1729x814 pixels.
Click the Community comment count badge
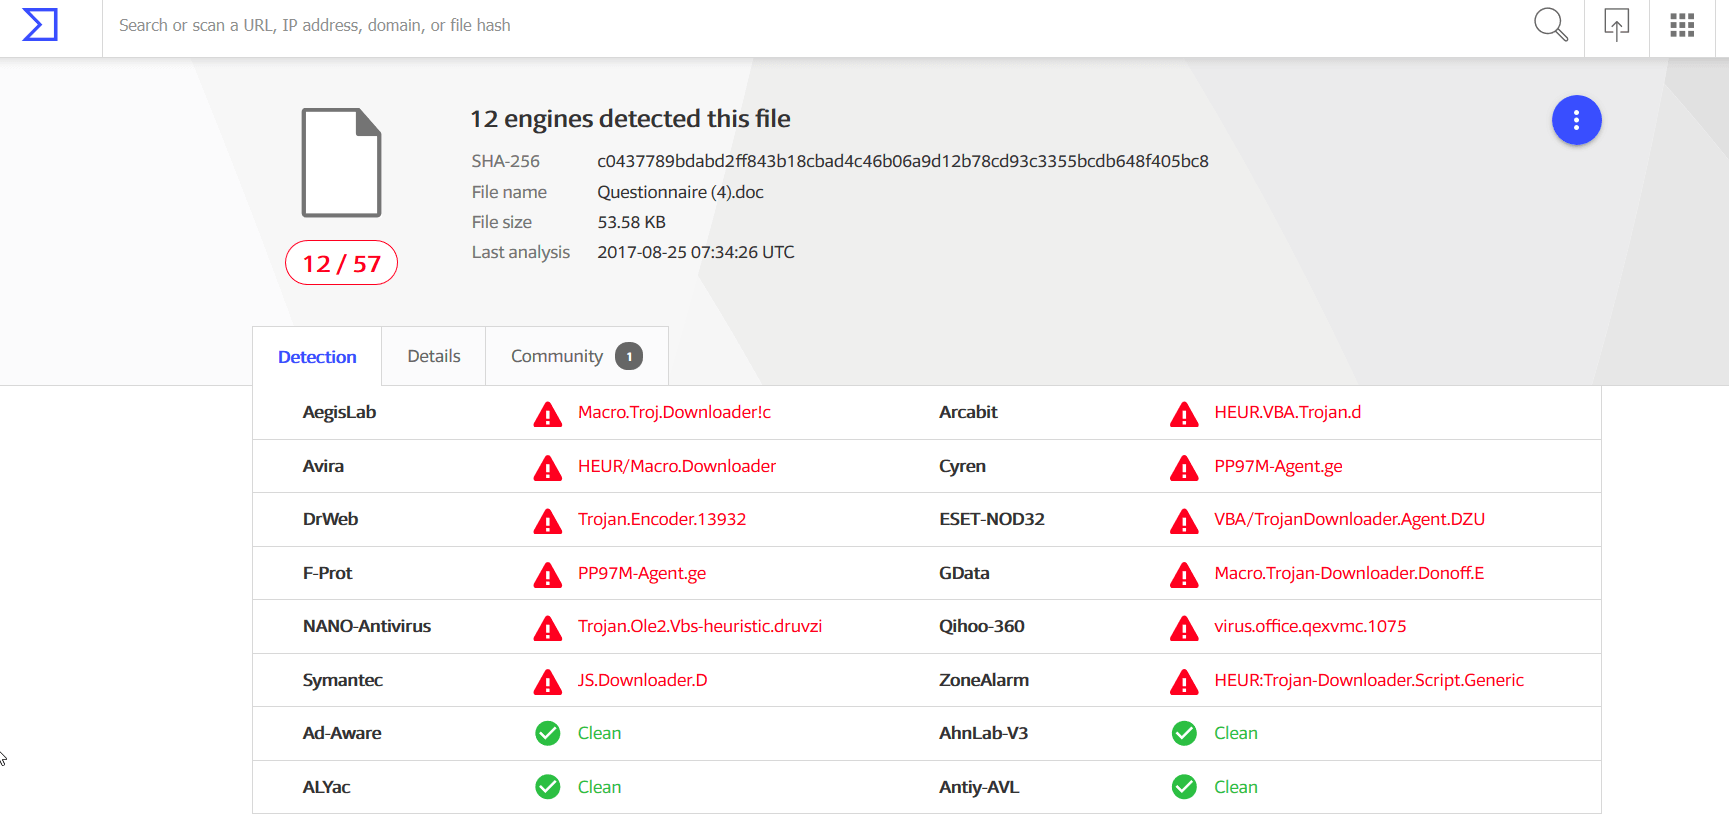629,356
